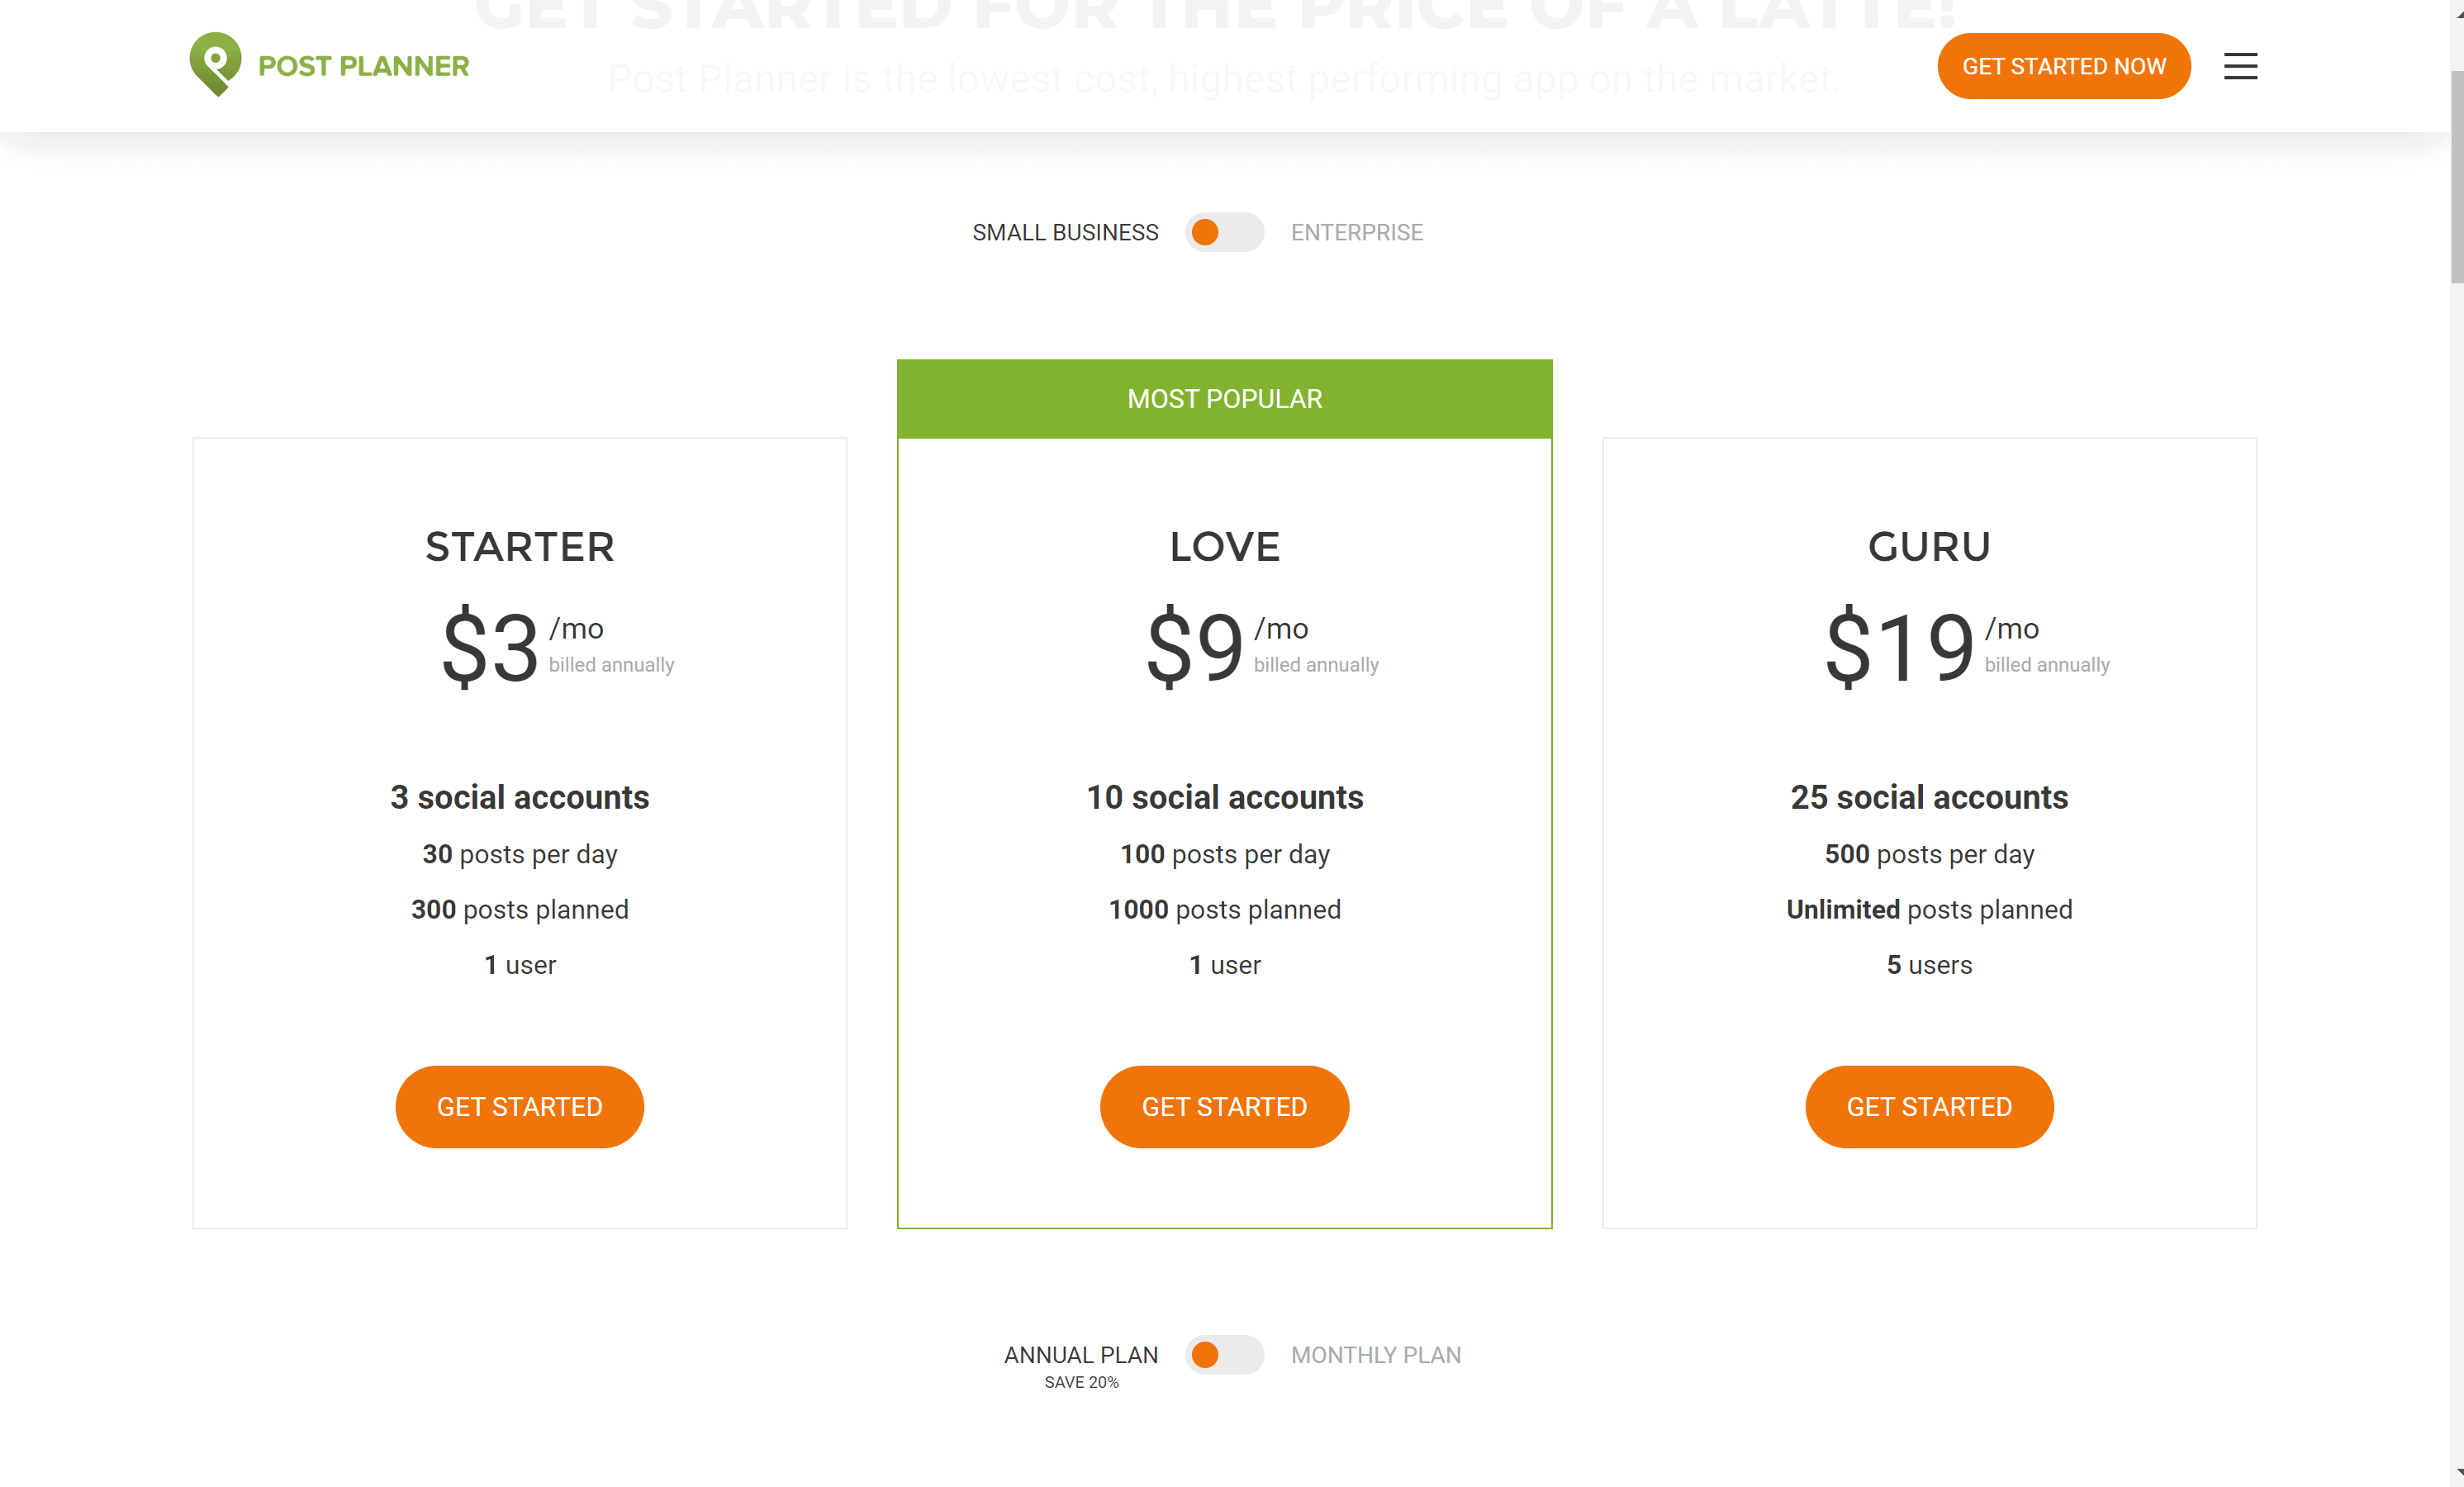The width and height of the screenshot is (2464, 1487).
Task: Toggle Annual to Monthly plan switch
Action: pos(1224,1355)
